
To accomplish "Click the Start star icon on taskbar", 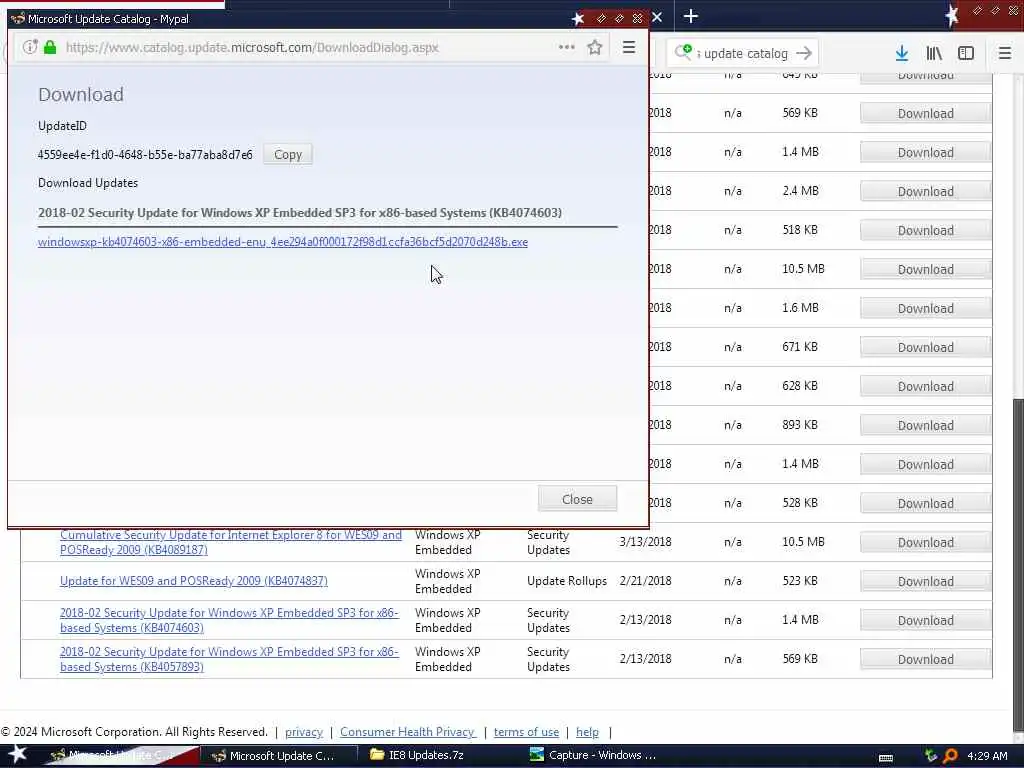I will point(18,754).
